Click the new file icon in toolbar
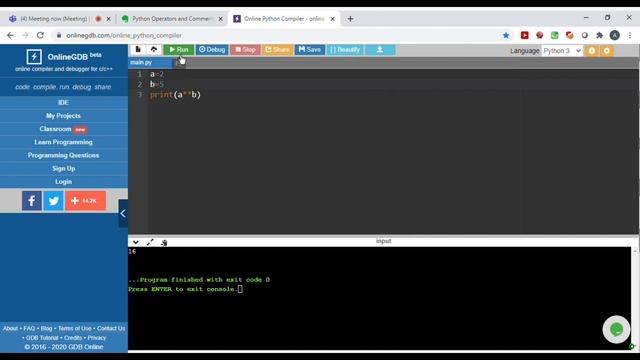 click(138, 49)
